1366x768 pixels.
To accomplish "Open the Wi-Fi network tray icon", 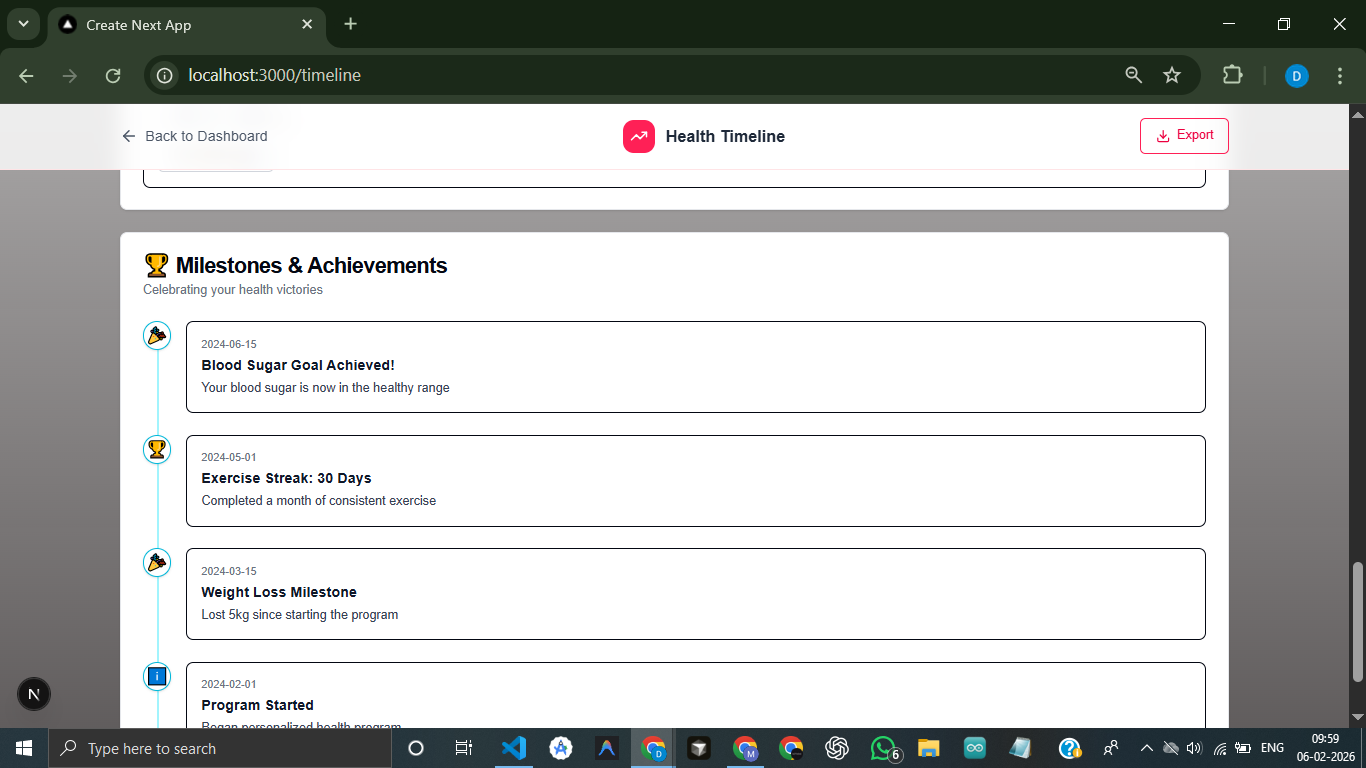I will (x=1219, y=748).
